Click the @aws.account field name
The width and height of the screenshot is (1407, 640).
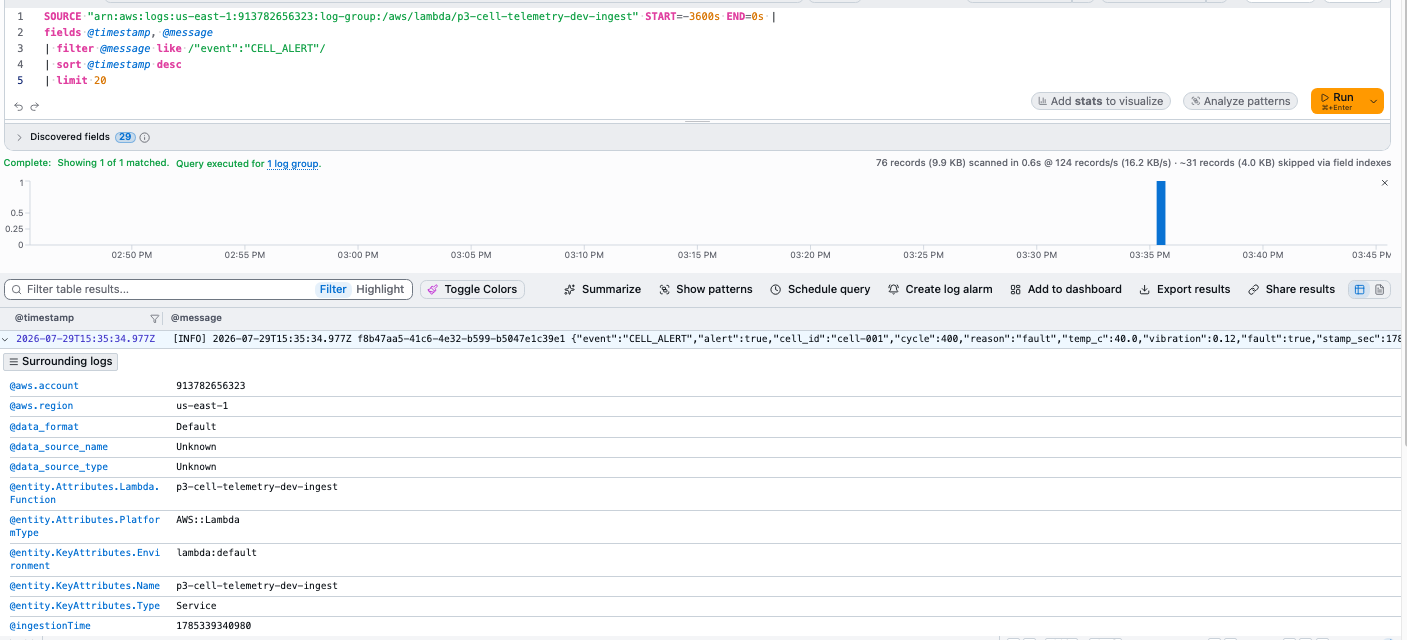click(x=44, y=386)
